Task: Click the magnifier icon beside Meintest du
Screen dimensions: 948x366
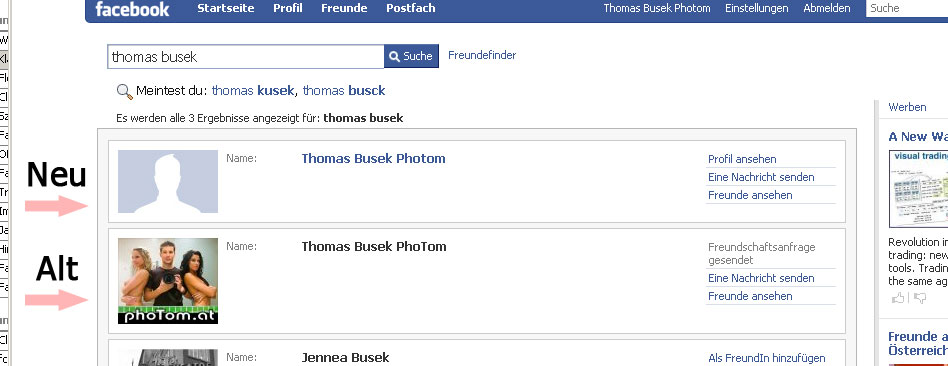Action: [x=125, y=92]
